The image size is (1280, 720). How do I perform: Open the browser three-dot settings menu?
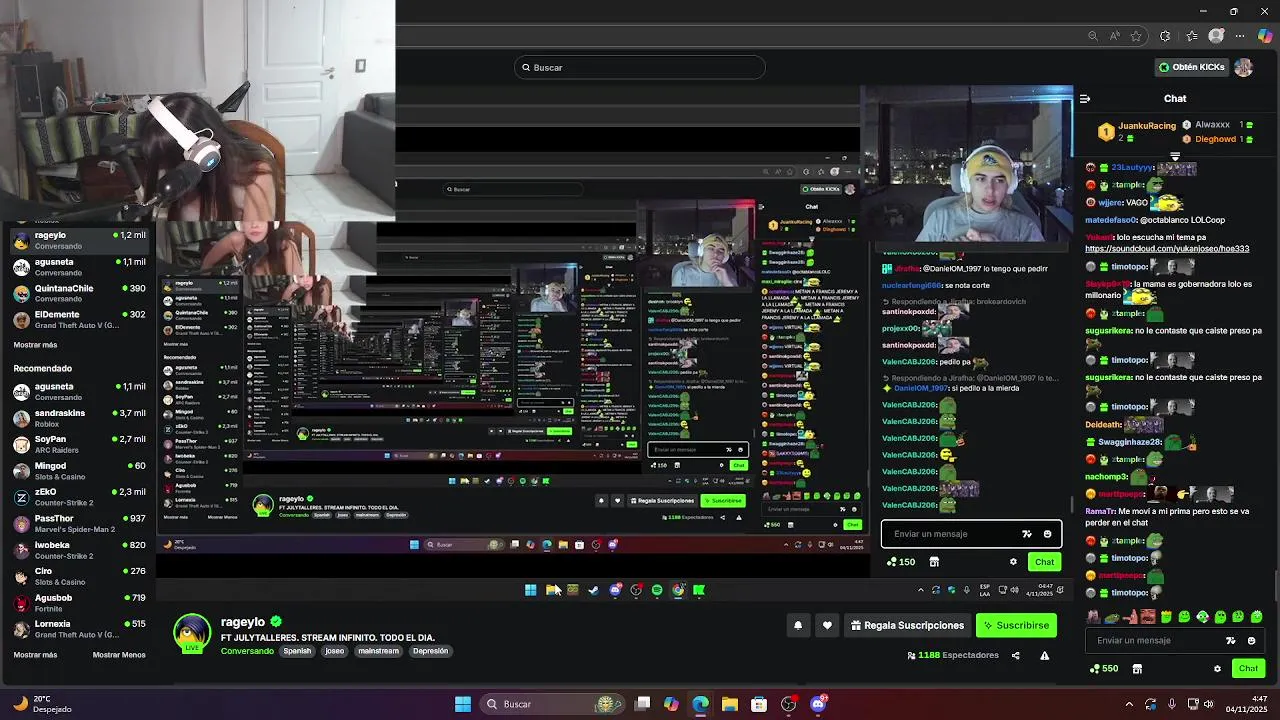coord(1242,36)
